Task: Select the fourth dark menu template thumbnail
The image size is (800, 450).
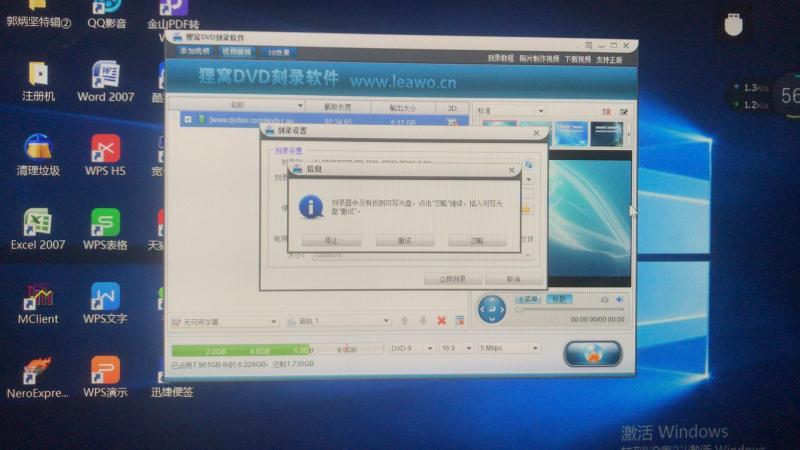Action: tap(607, 135)
